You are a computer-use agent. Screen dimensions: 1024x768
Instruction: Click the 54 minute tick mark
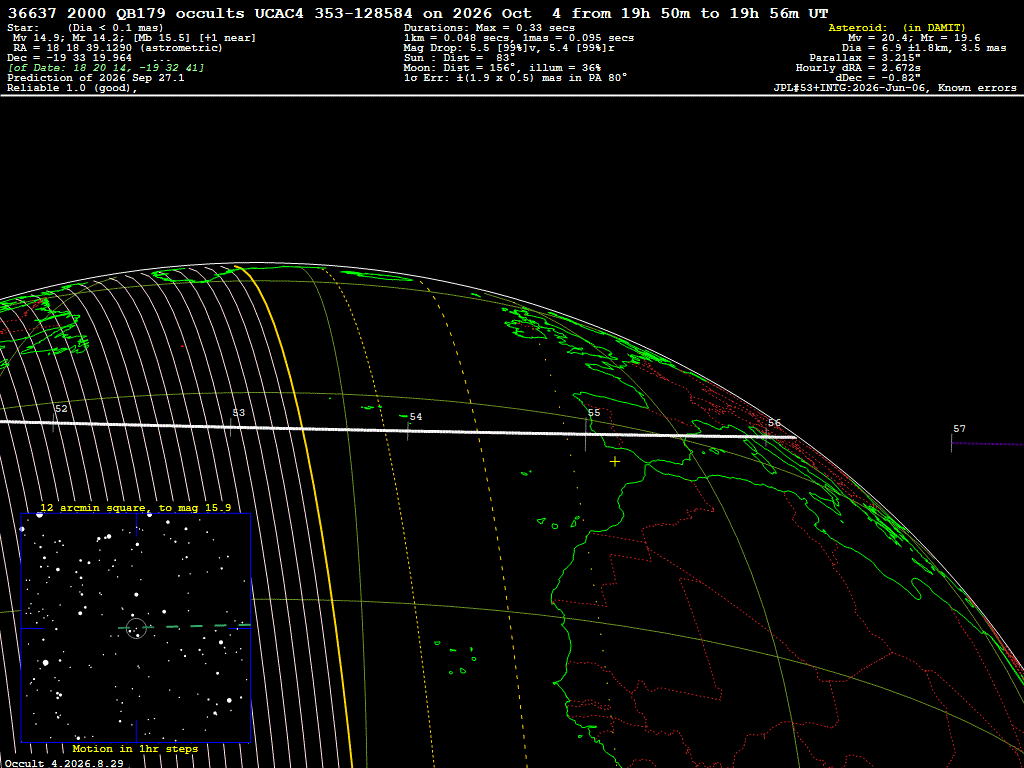click(x=408, y=431)
